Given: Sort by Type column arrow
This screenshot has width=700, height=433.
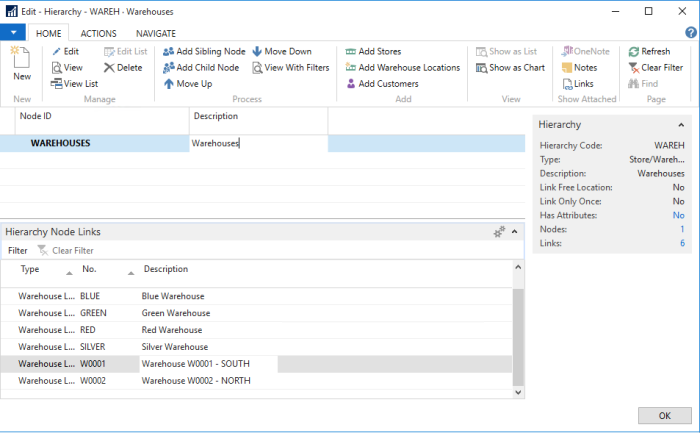Looking at the screenshot, I should click(69, 273).
